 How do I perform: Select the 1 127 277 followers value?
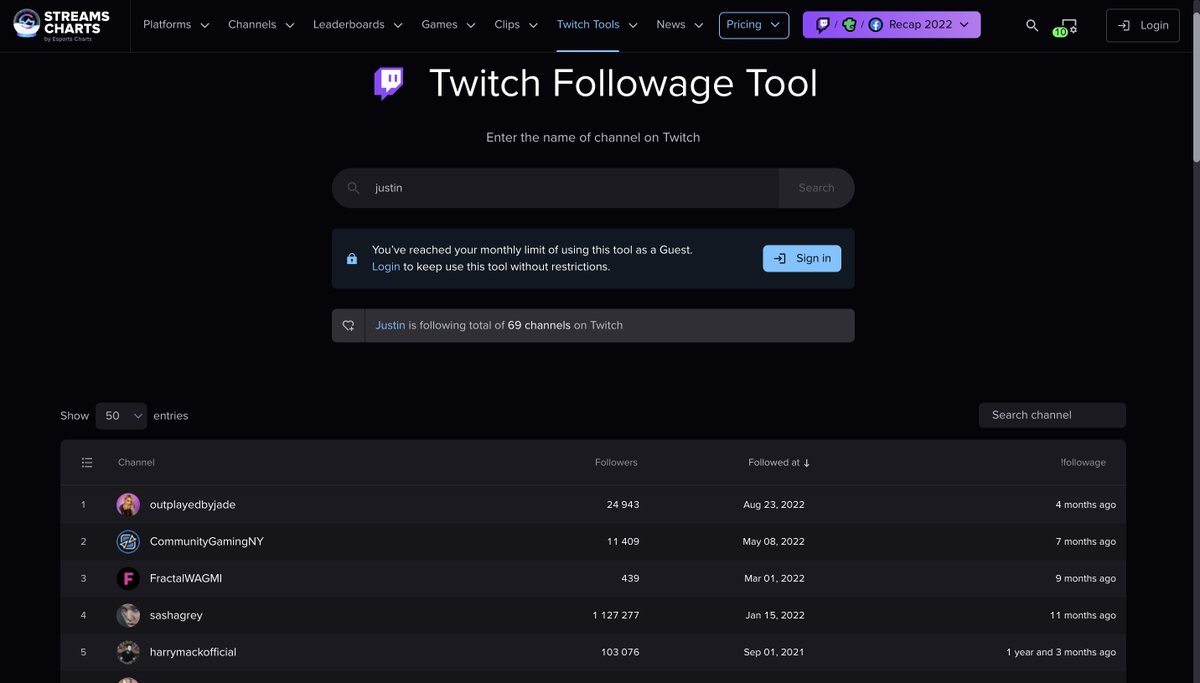pyautogui.click(x=616, y=616)
